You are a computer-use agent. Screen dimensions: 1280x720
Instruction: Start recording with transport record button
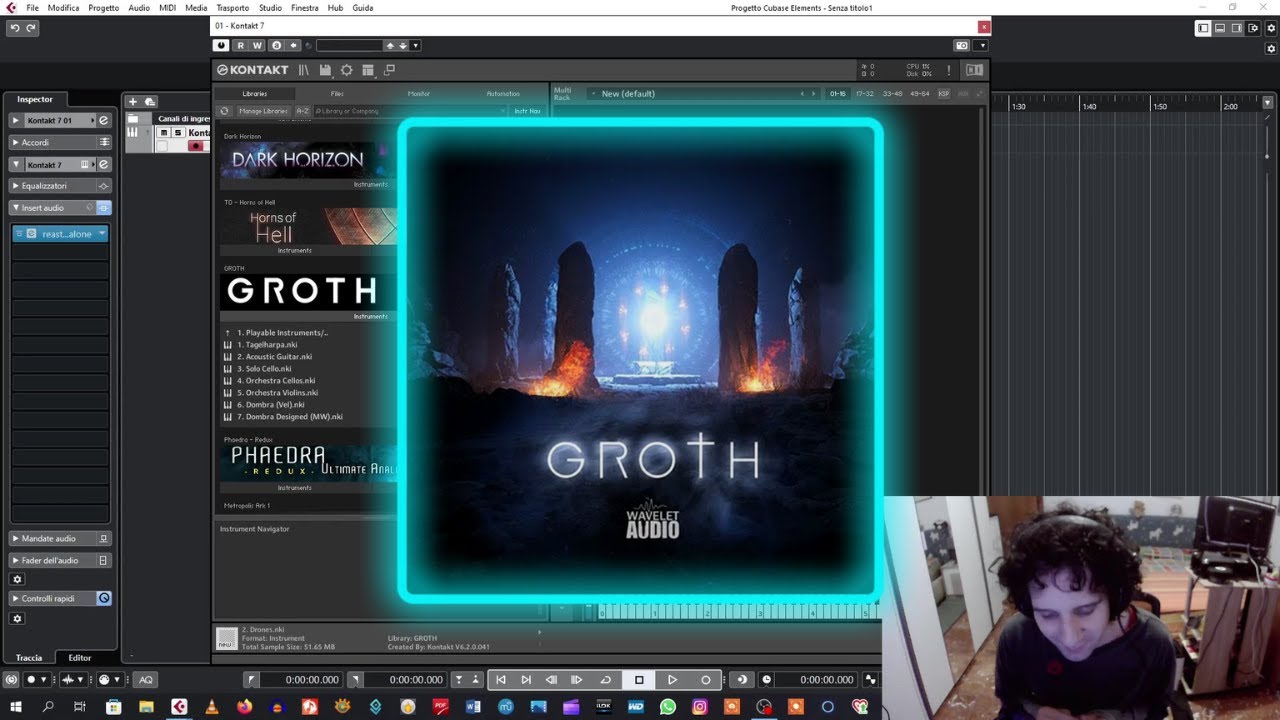click(705, 680)
